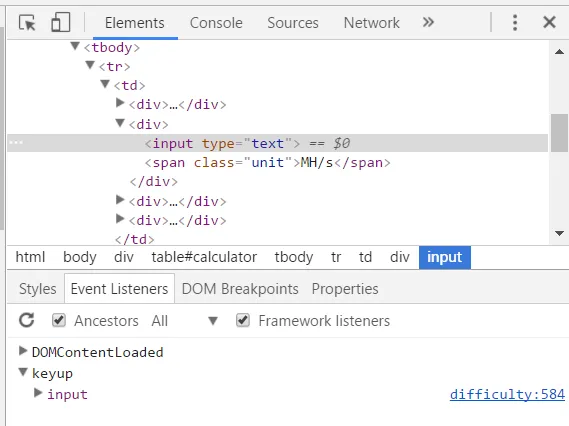Viewport: 569px width, 426px height.
Task: Toggle the device toolbar icon
Action: (60, 22)
